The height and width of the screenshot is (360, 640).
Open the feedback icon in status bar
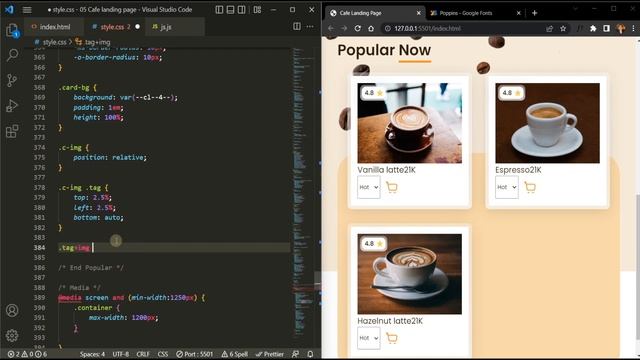coord(295,354)
